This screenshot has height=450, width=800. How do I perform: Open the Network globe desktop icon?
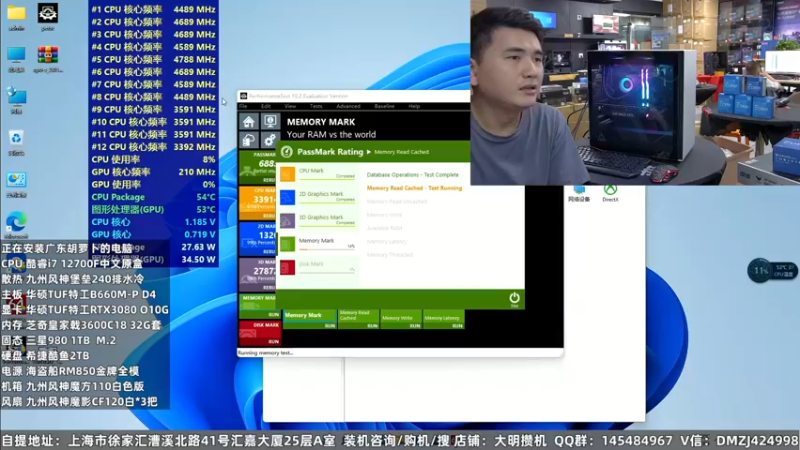[16, 99]
